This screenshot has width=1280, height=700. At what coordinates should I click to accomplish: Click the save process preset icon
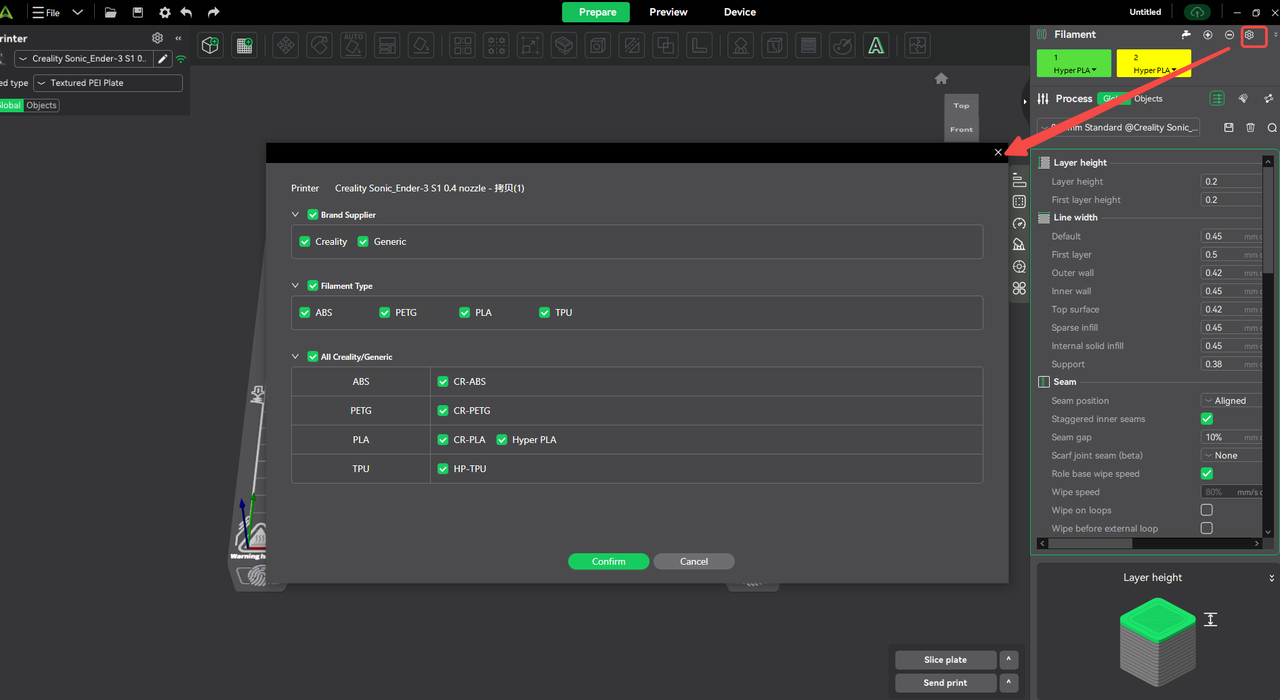coord(1229,128)
